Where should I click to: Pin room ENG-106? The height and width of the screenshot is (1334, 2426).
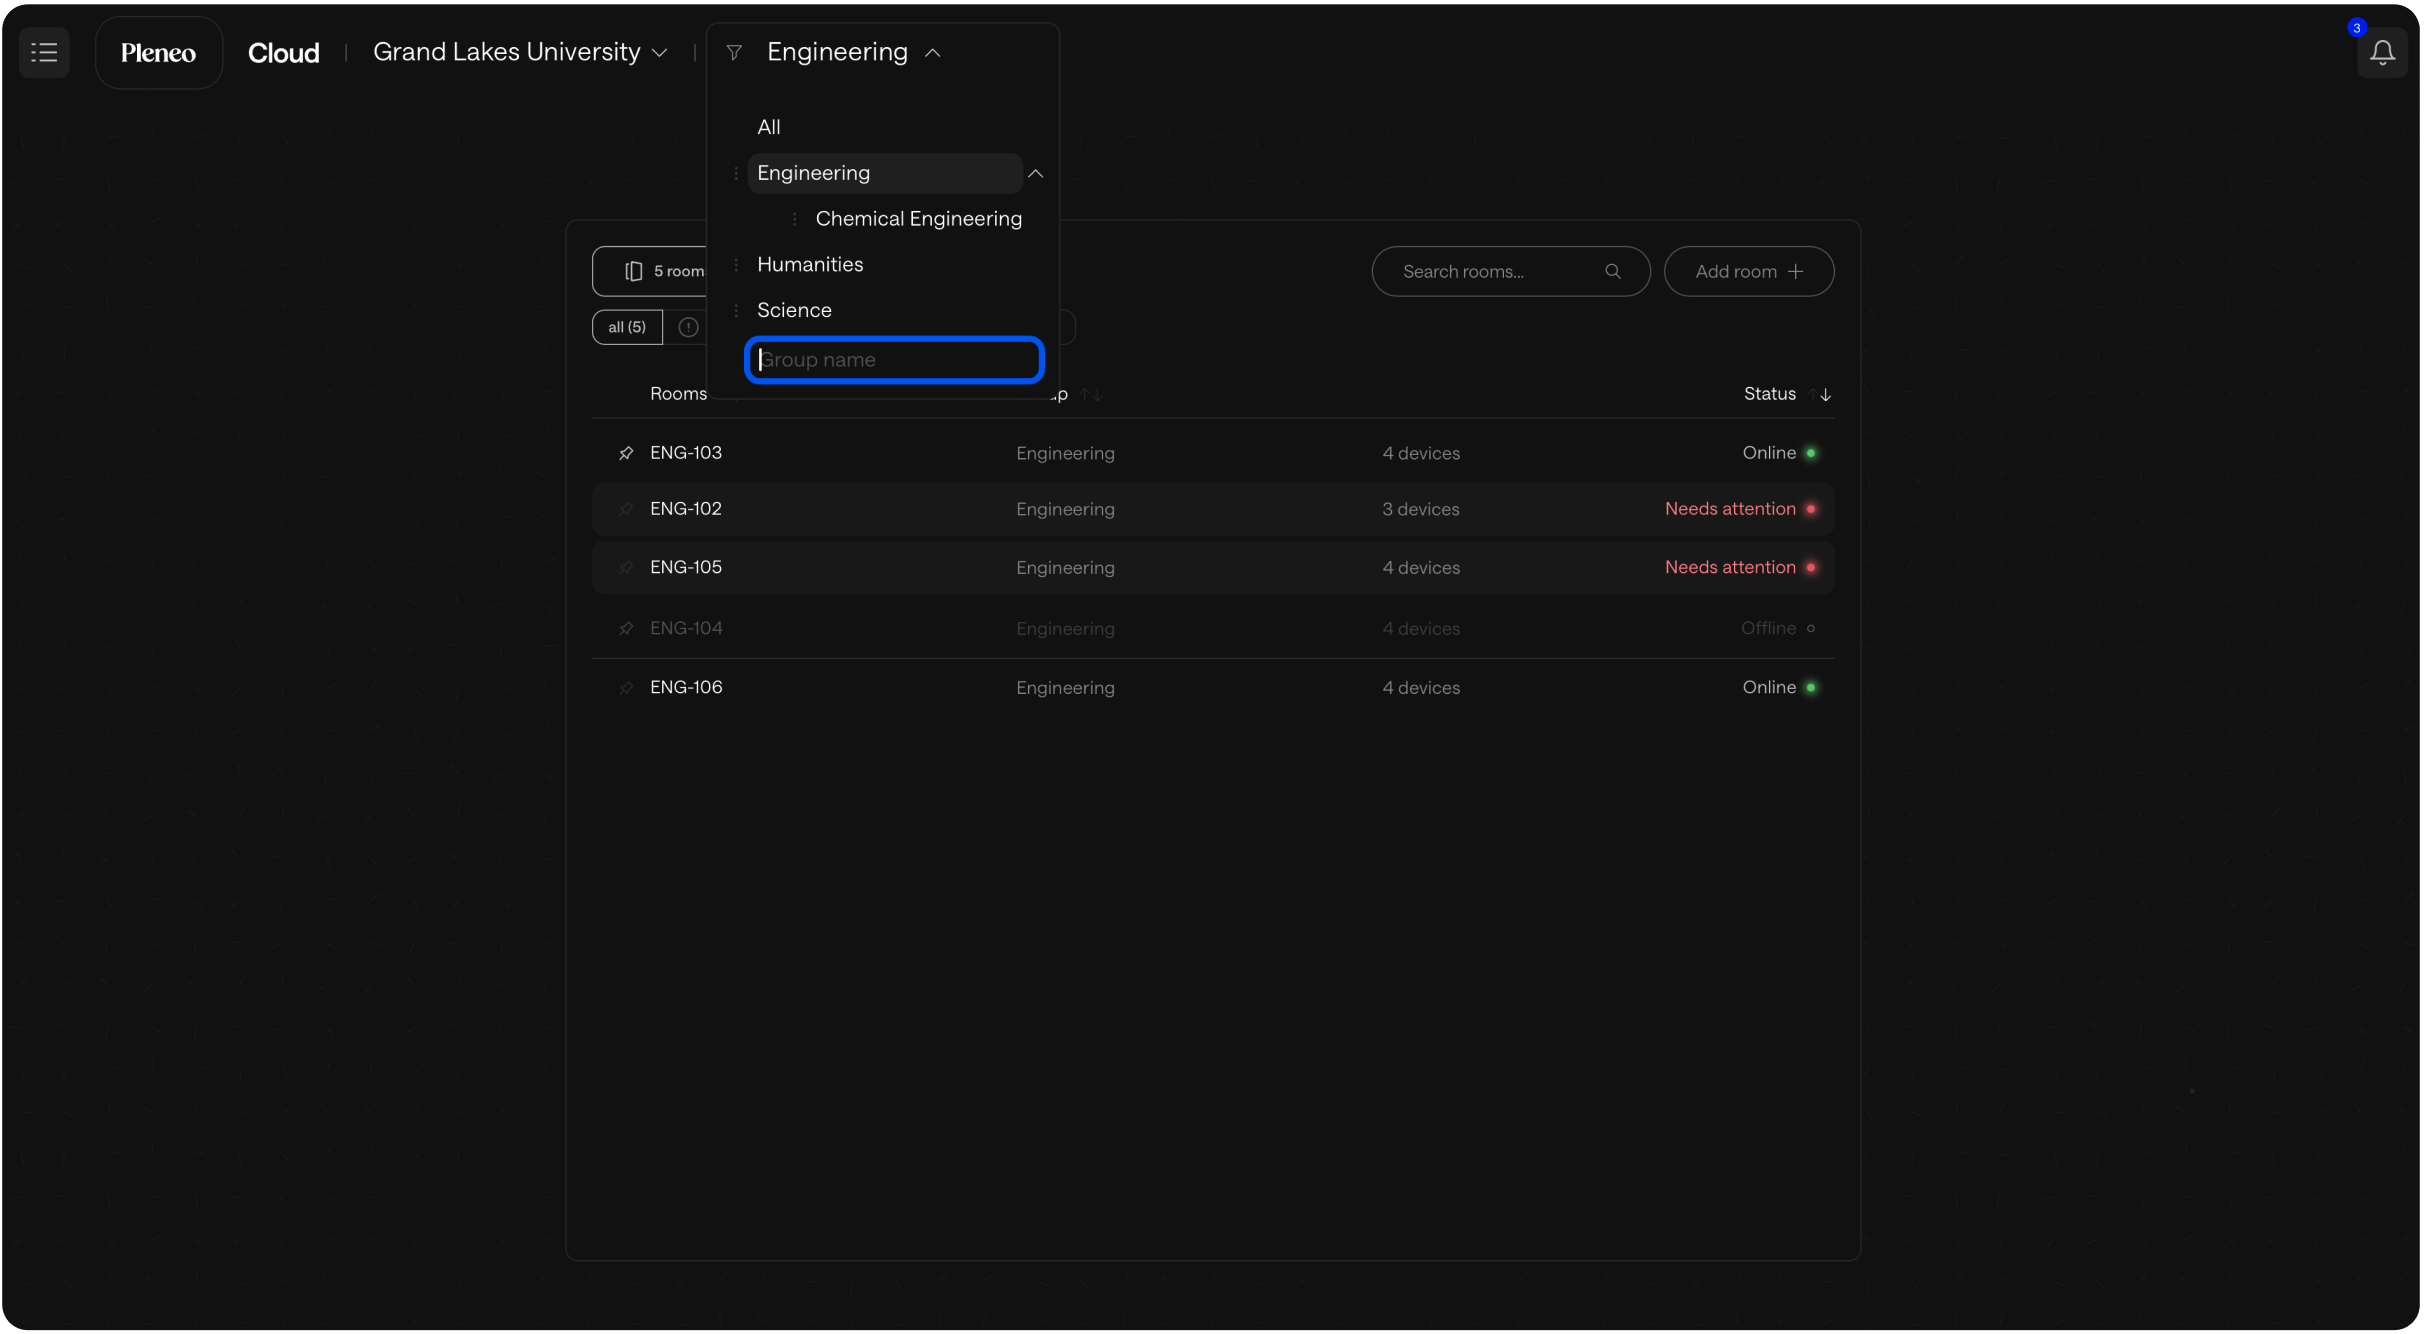point(626,688)
